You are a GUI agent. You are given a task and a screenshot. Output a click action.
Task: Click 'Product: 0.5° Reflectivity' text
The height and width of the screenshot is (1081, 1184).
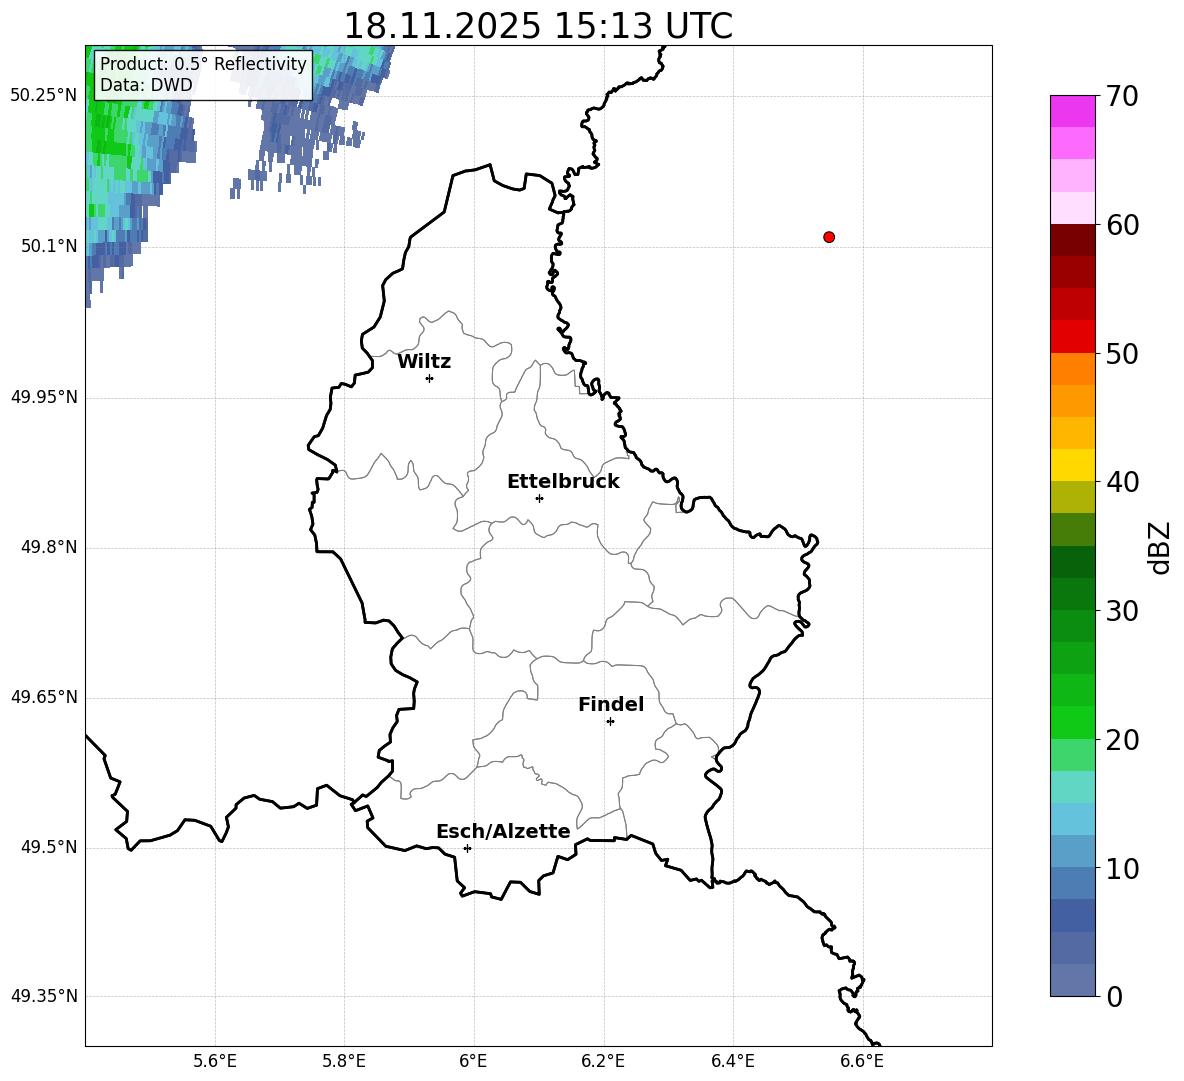click(203, 63)
